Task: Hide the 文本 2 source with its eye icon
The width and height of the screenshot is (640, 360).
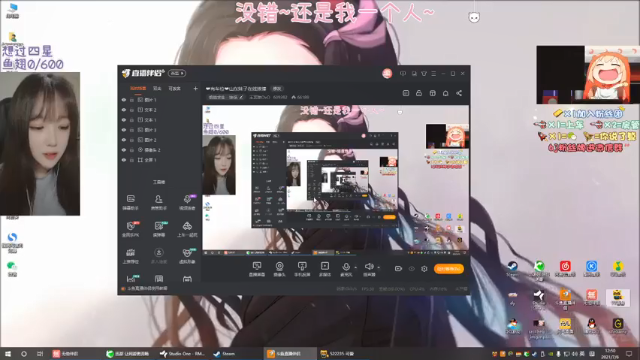Action: click(x=124, y=110)
